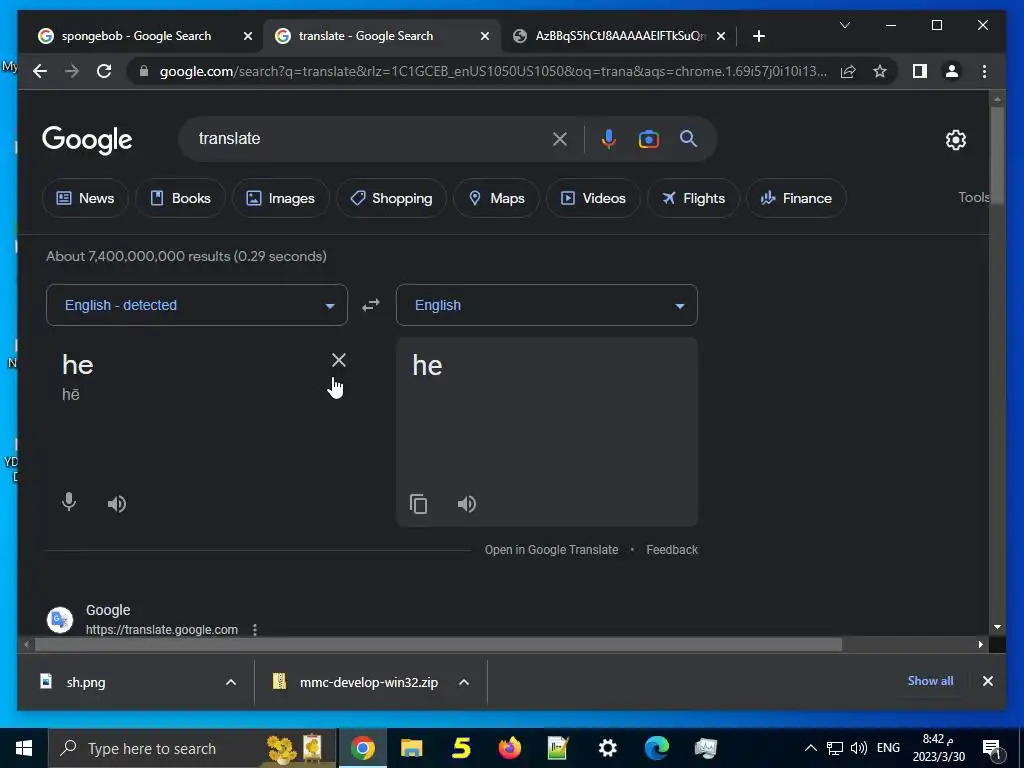Filter the results by Images
Viewport: 1024px width, 768px height.
(x=280, y=198)
